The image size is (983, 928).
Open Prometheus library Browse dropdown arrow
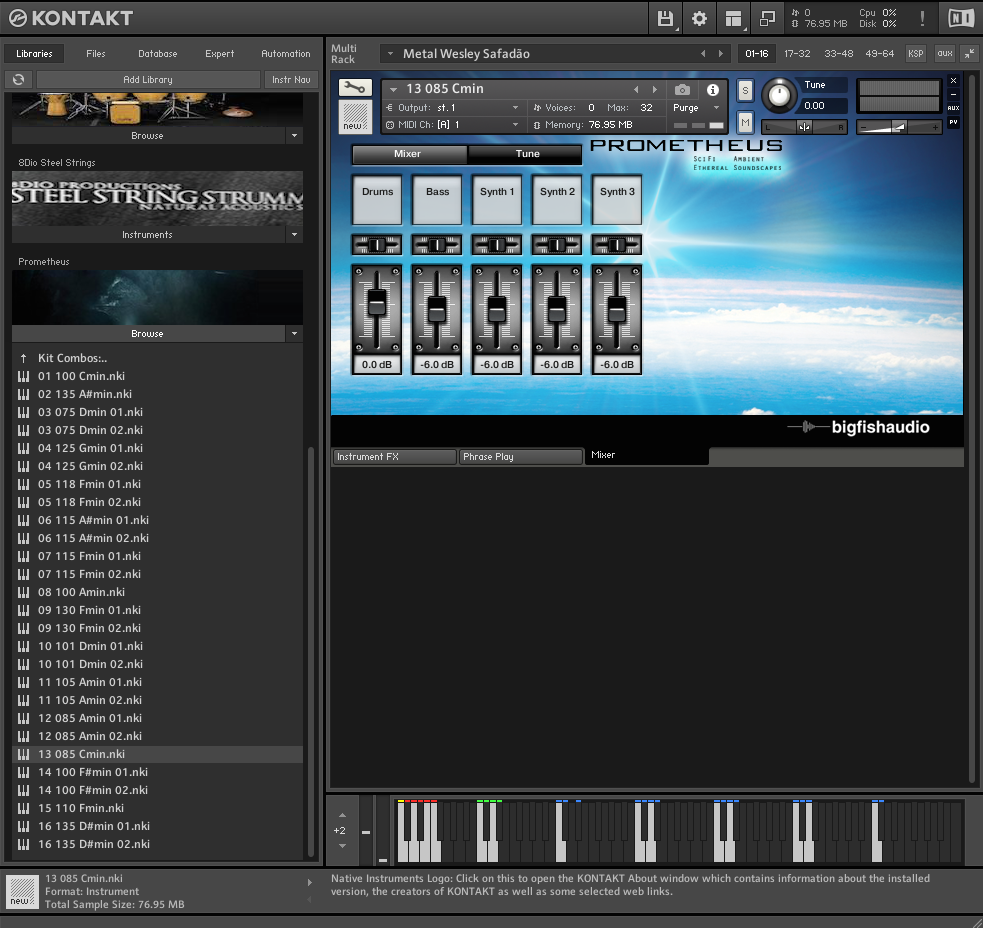coord(295,334)
